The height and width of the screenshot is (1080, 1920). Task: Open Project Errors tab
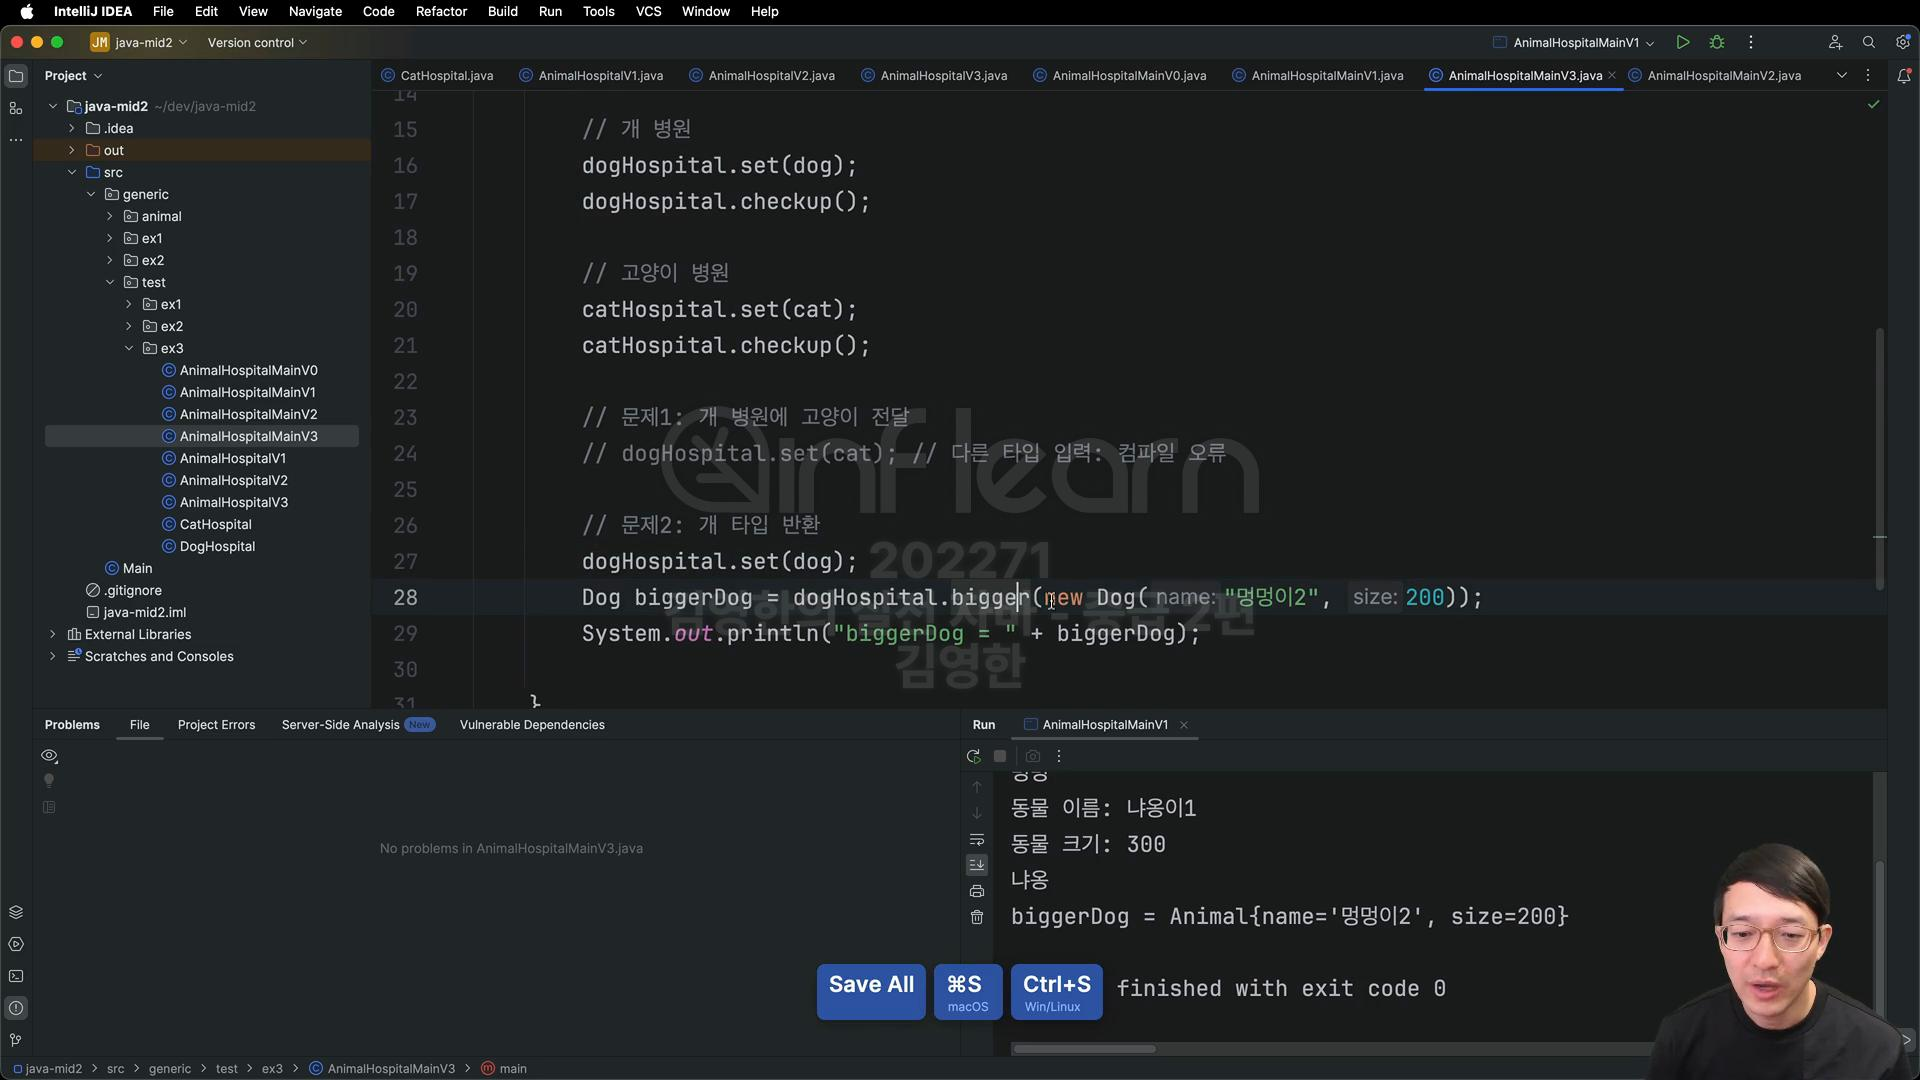216,725
